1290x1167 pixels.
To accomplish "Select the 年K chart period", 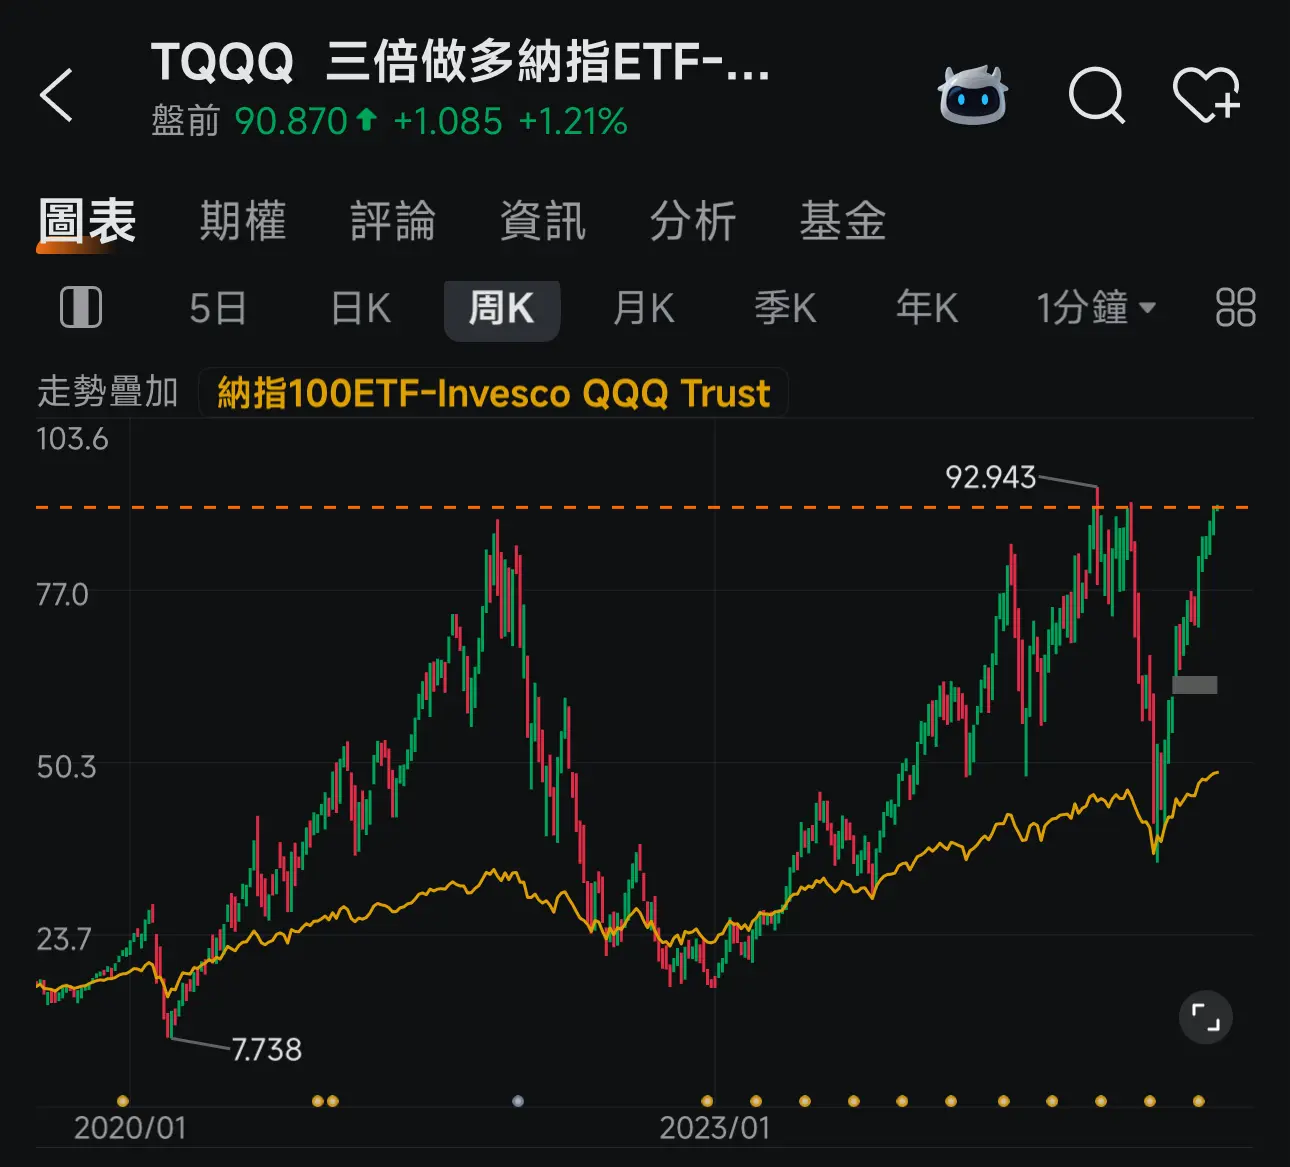I will [x=928, y=308].
